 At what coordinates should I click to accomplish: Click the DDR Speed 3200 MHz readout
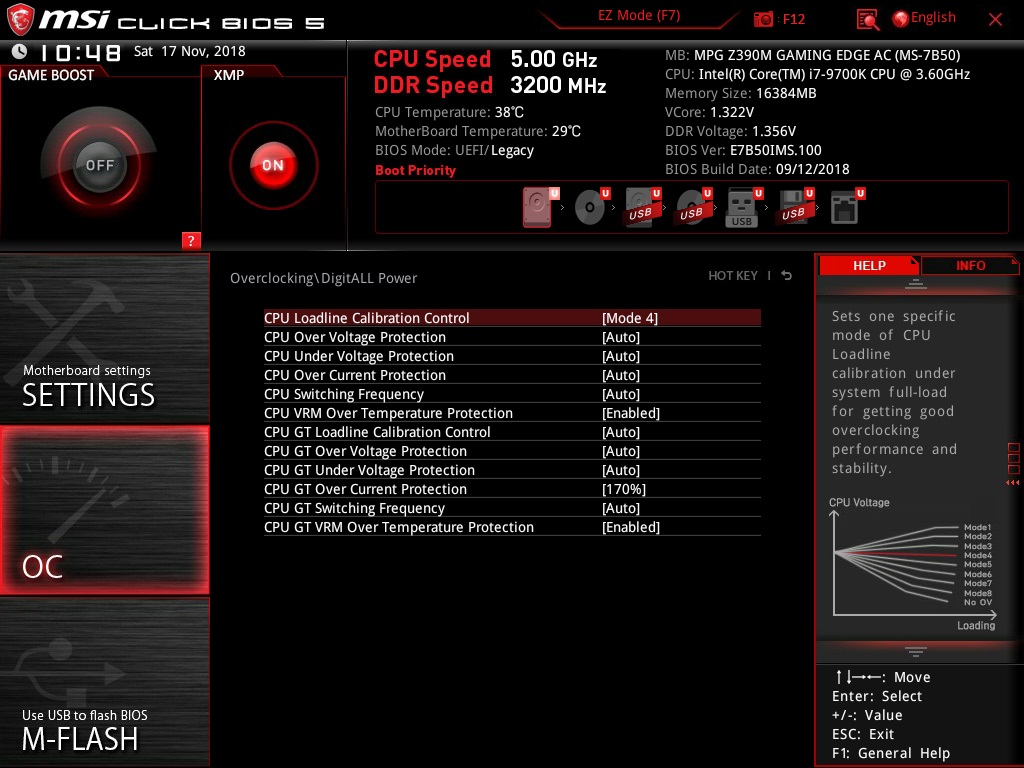coord(490,85)
